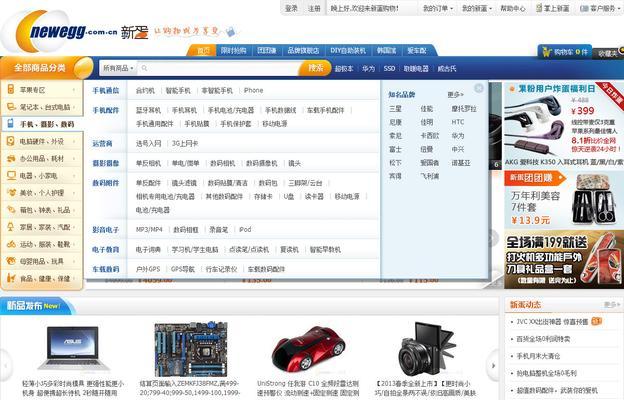Click the 全场满199就送 promo banner
This screenshot has height=400, width=624.
click(x=564, y=260)
